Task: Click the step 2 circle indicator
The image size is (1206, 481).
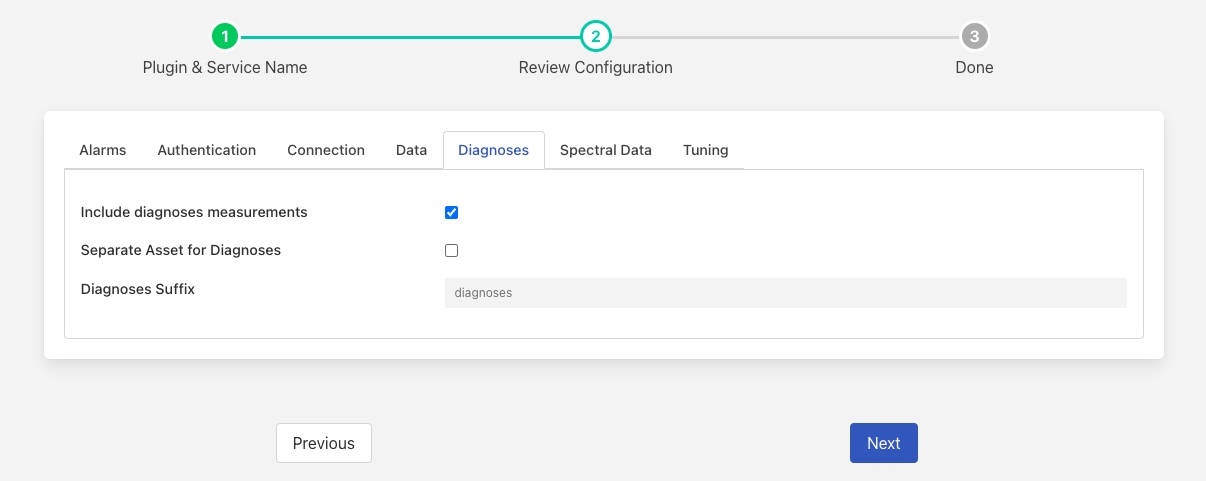Action: point(595,37)
